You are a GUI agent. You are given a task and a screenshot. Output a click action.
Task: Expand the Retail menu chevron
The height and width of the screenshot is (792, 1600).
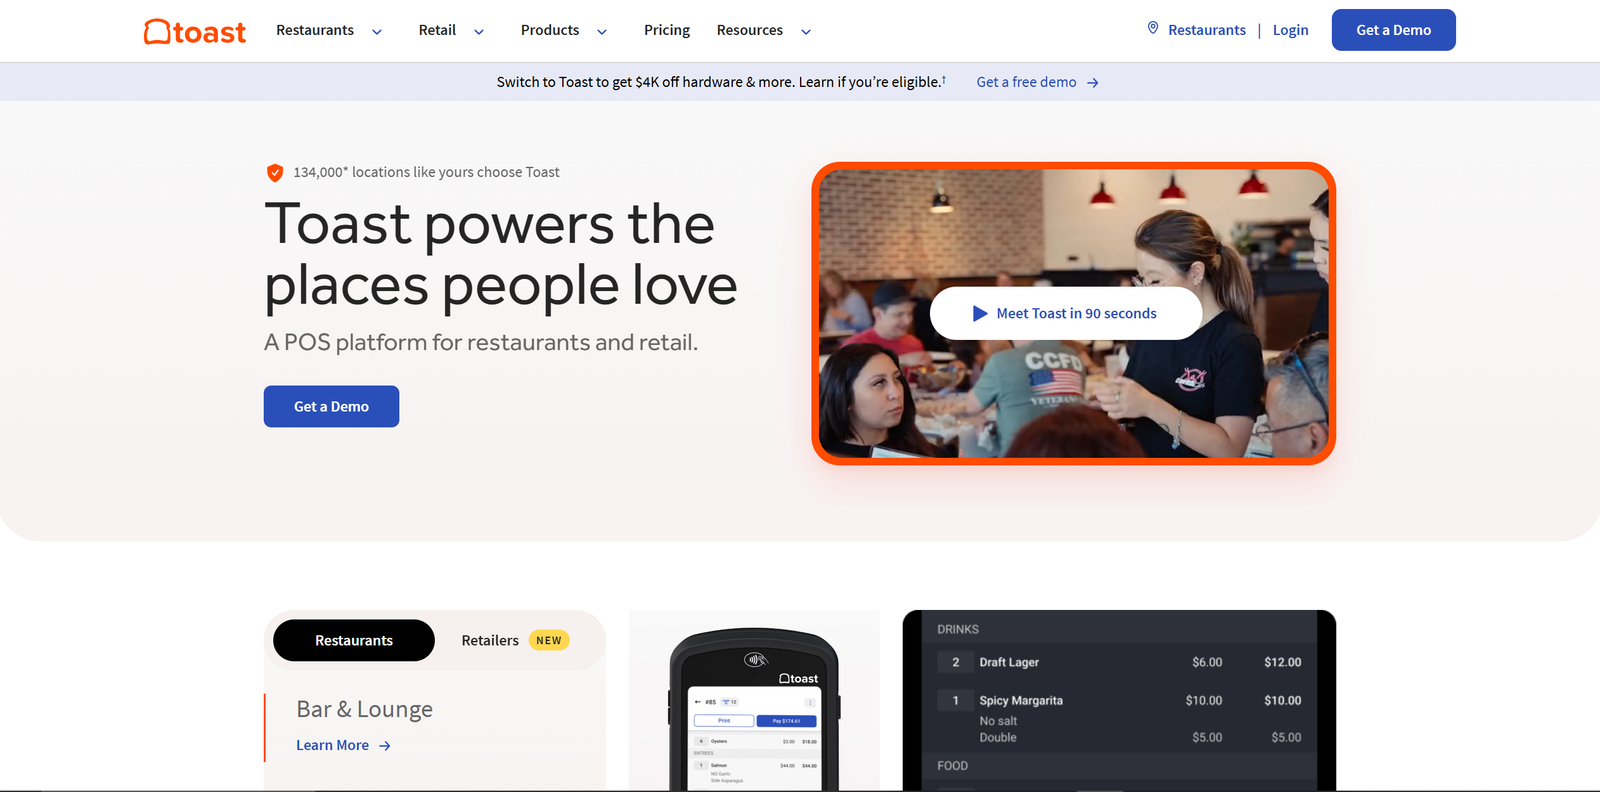coord(479,32)
